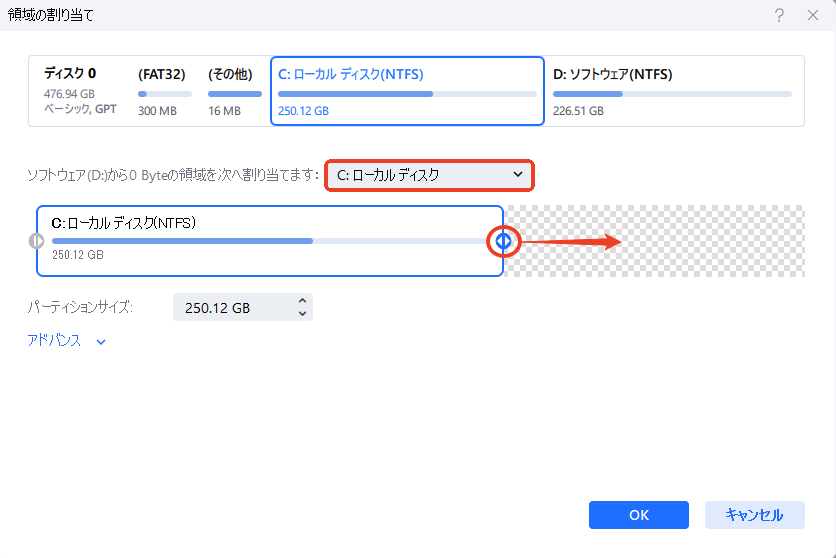Open the target partition dropdown
This screenshot has width=836, height=558.
coord(430,176)
